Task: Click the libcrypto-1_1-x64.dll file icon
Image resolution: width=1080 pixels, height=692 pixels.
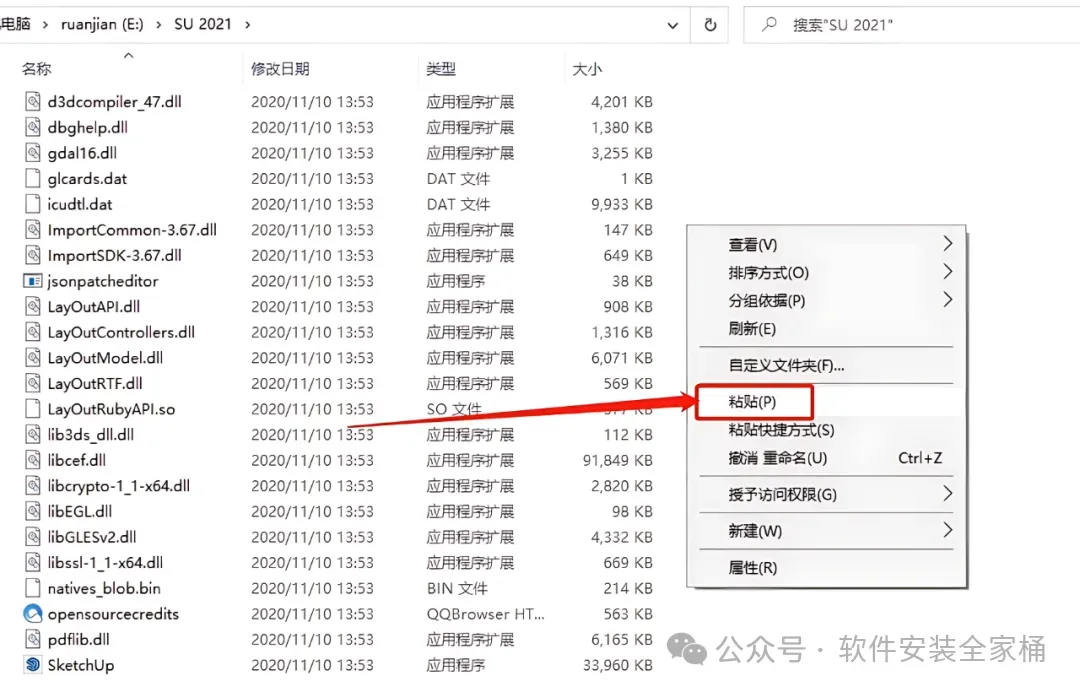Action: coord(32,486)
